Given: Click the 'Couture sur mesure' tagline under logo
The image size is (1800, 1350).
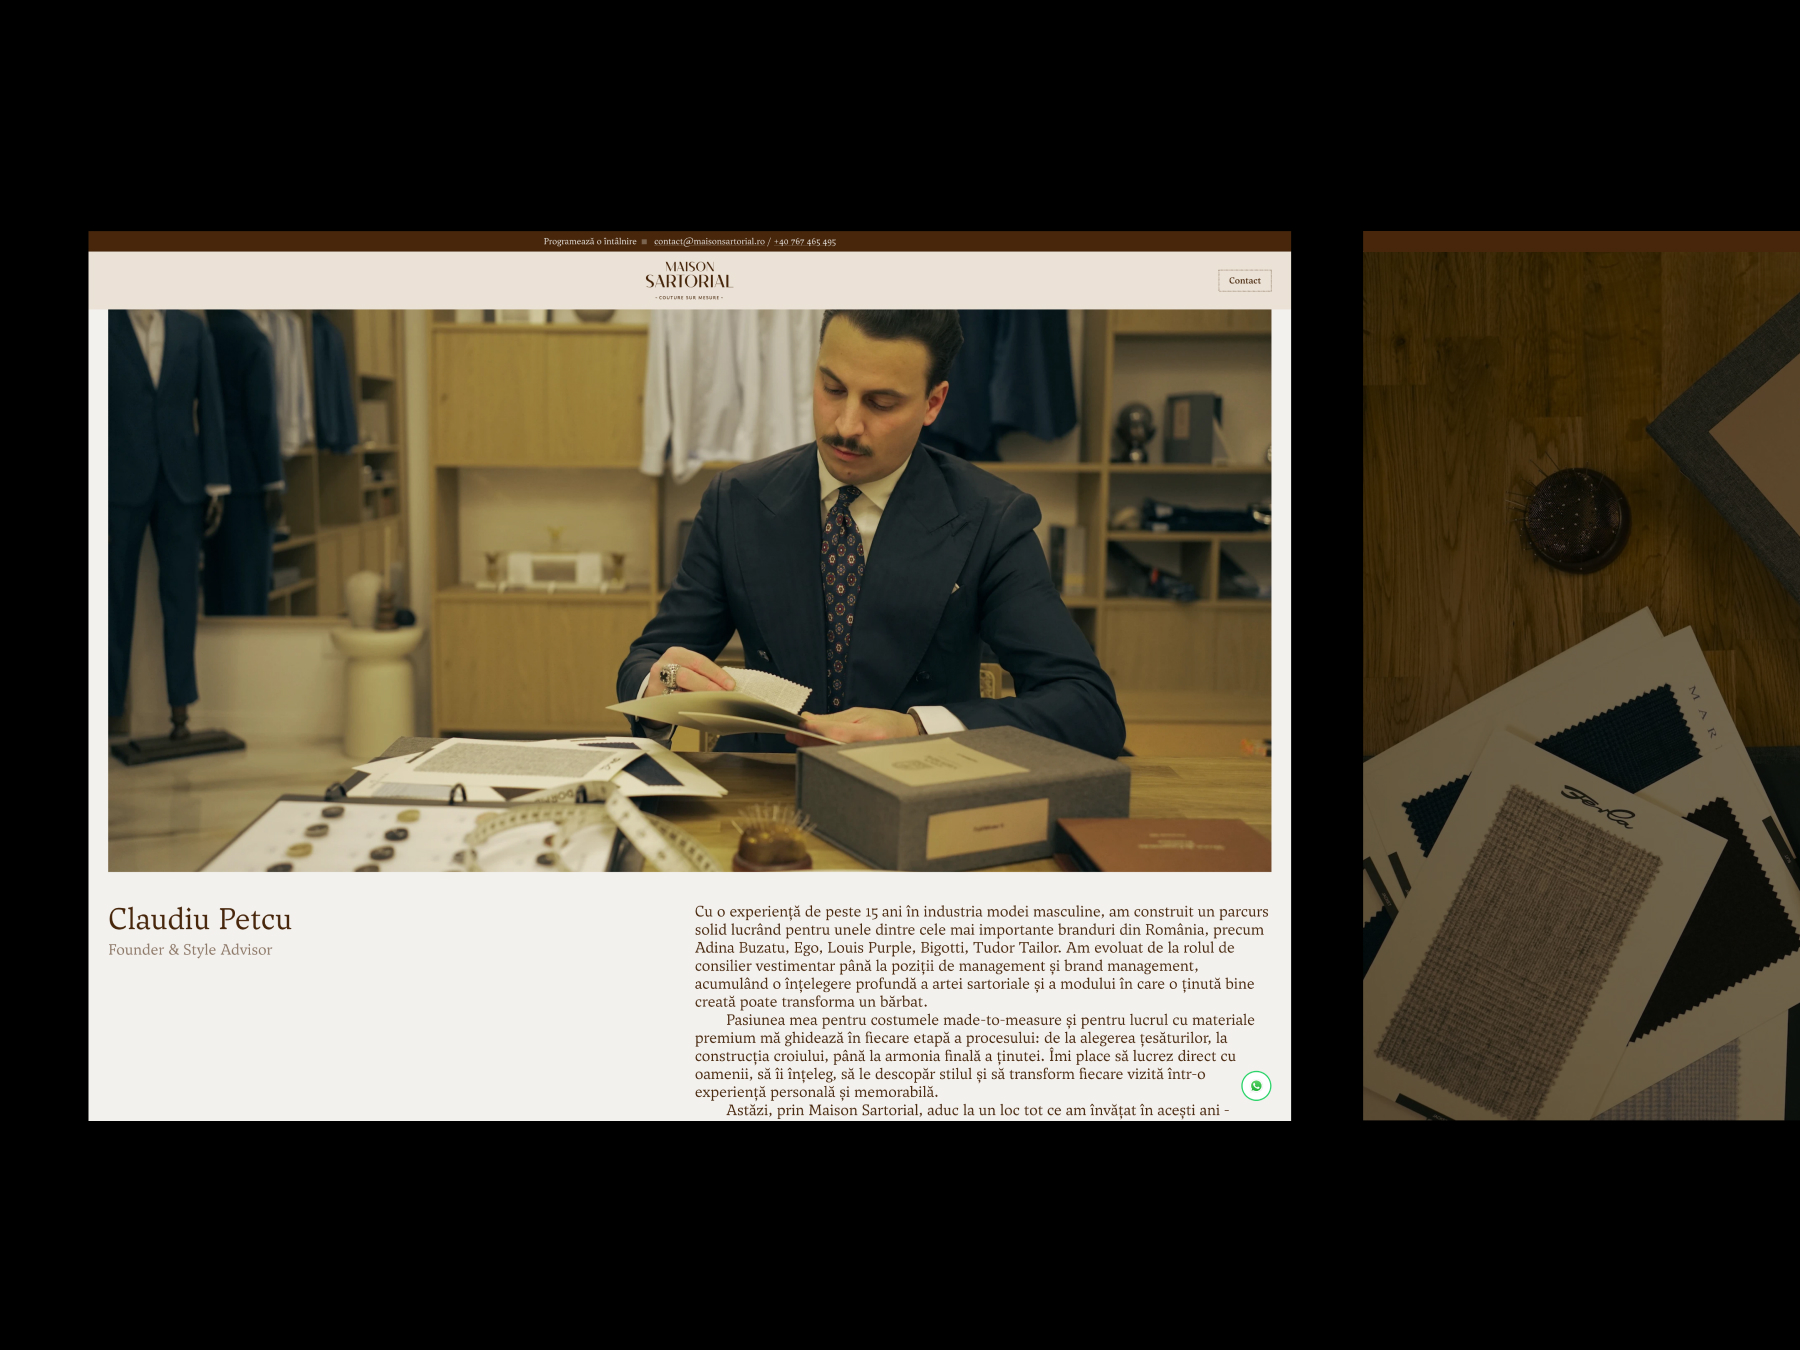Looking at the screenshot, I should [688, 298].
